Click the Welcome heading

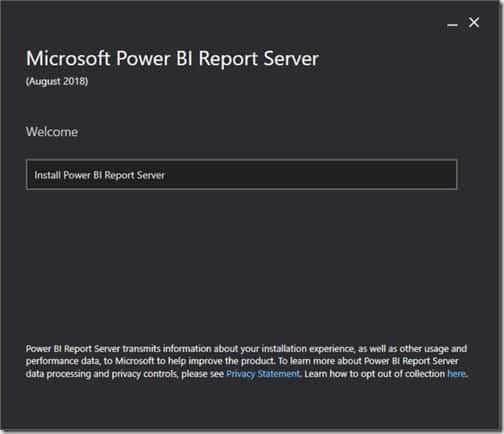pos(52,132)
